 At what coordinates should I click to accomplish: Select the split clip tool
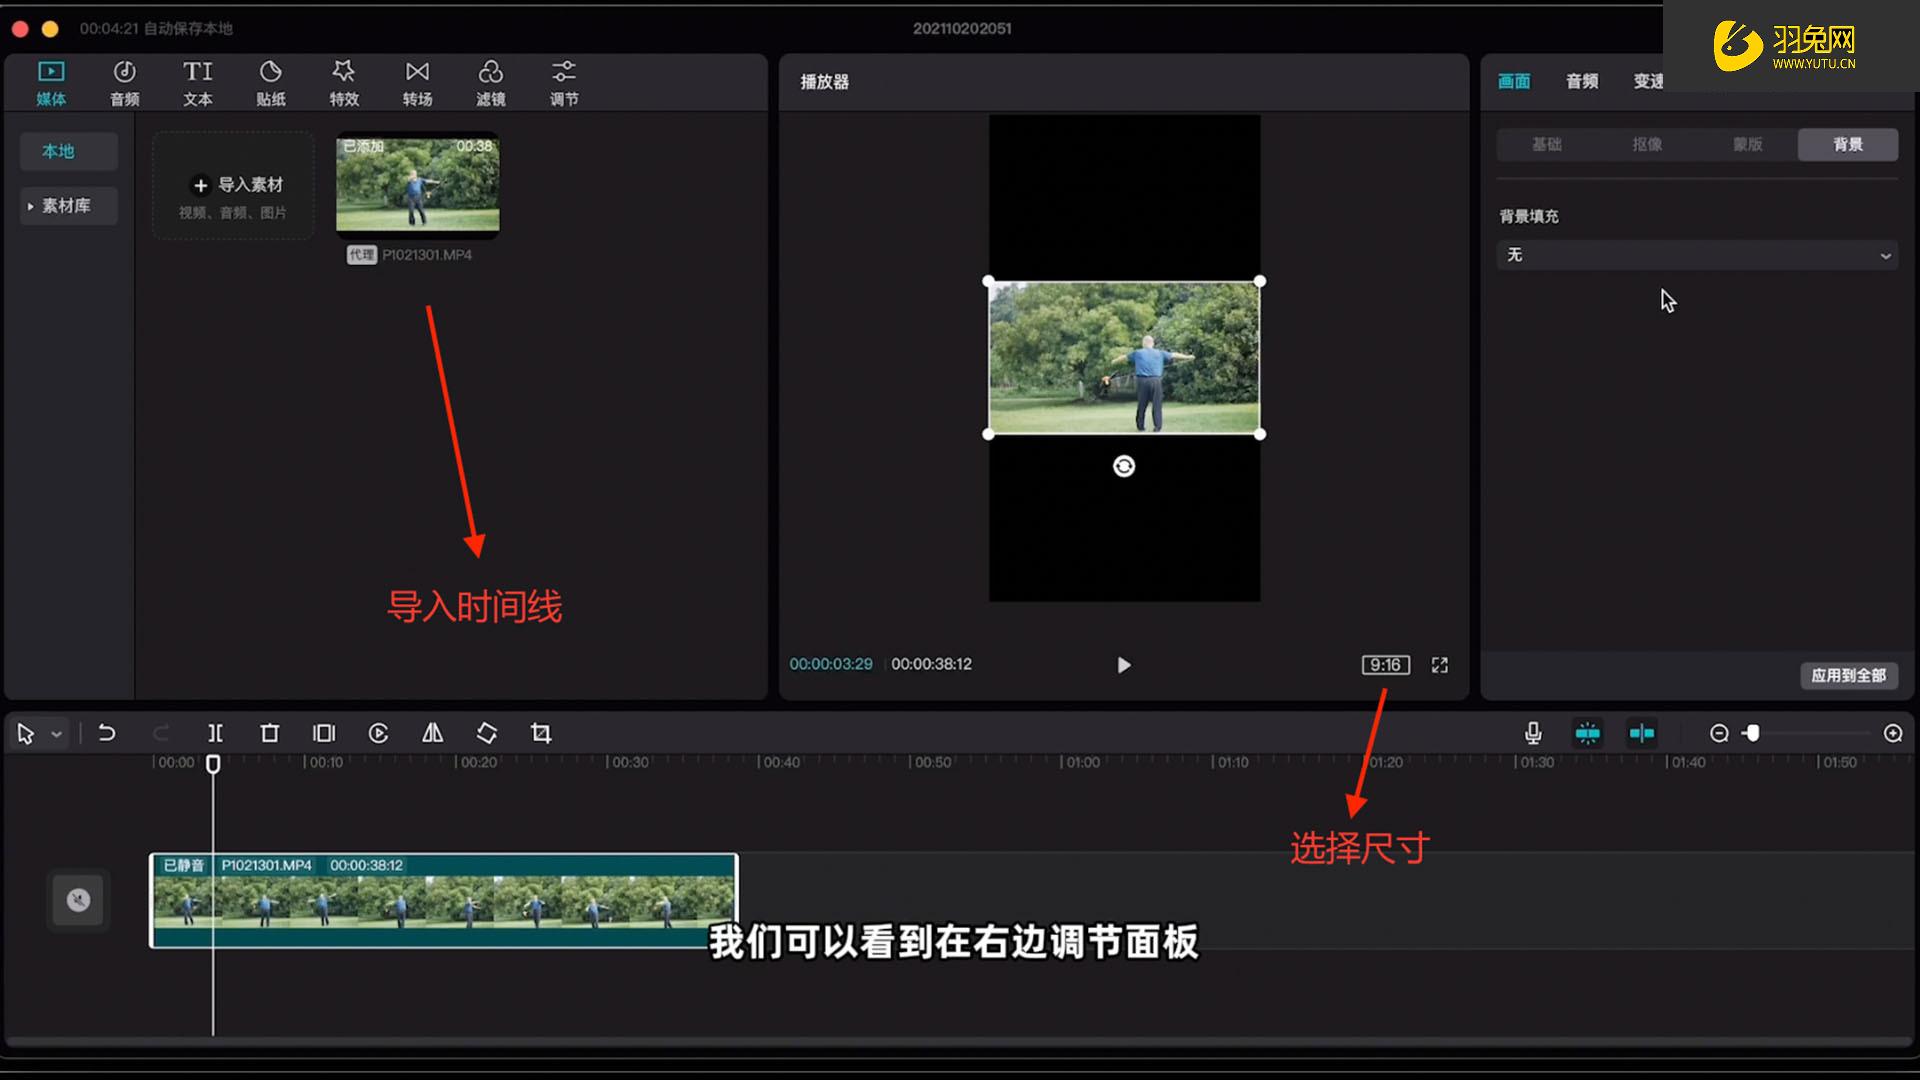point(215,734)
